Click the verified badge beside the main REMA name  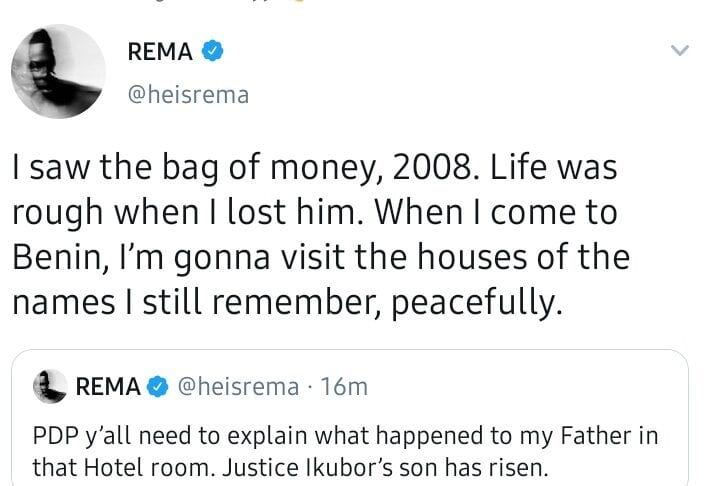213,51
